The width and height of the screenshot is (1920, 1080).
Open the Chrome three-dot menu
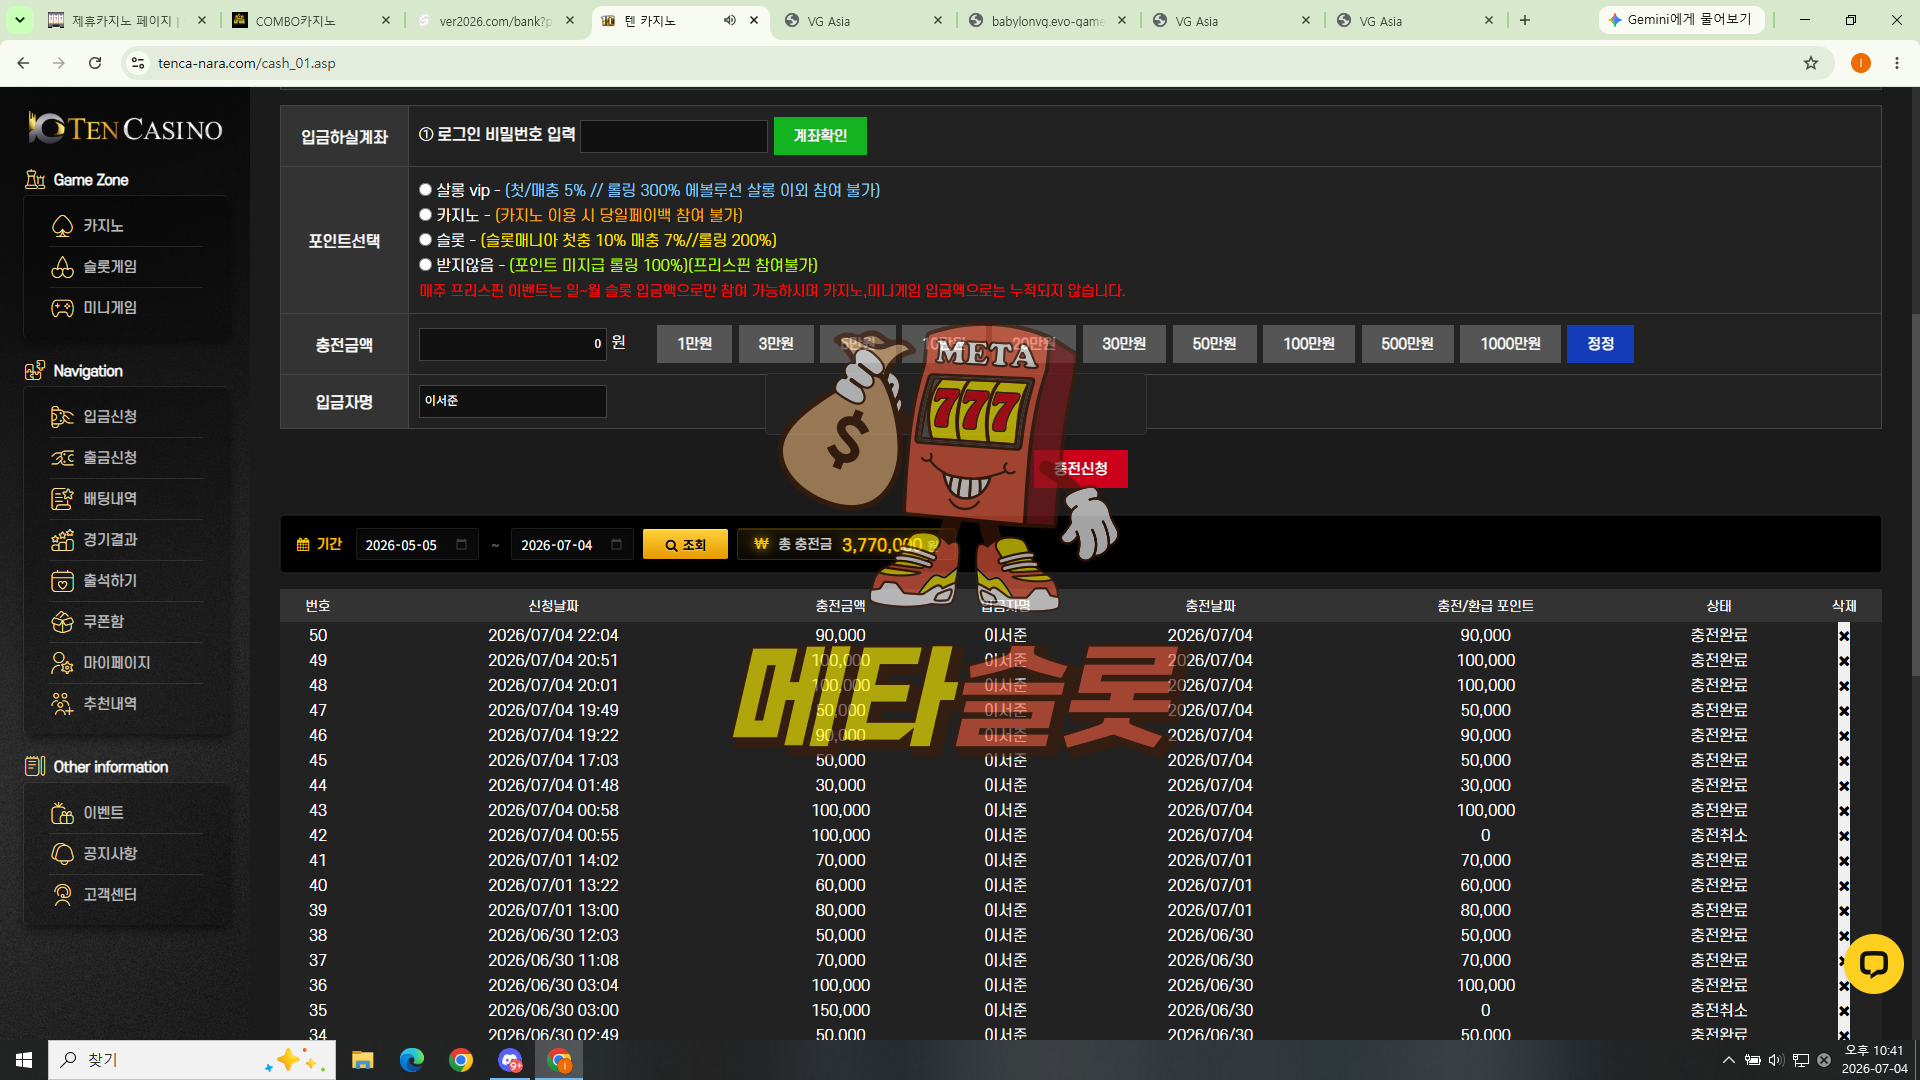point(1897,63)
